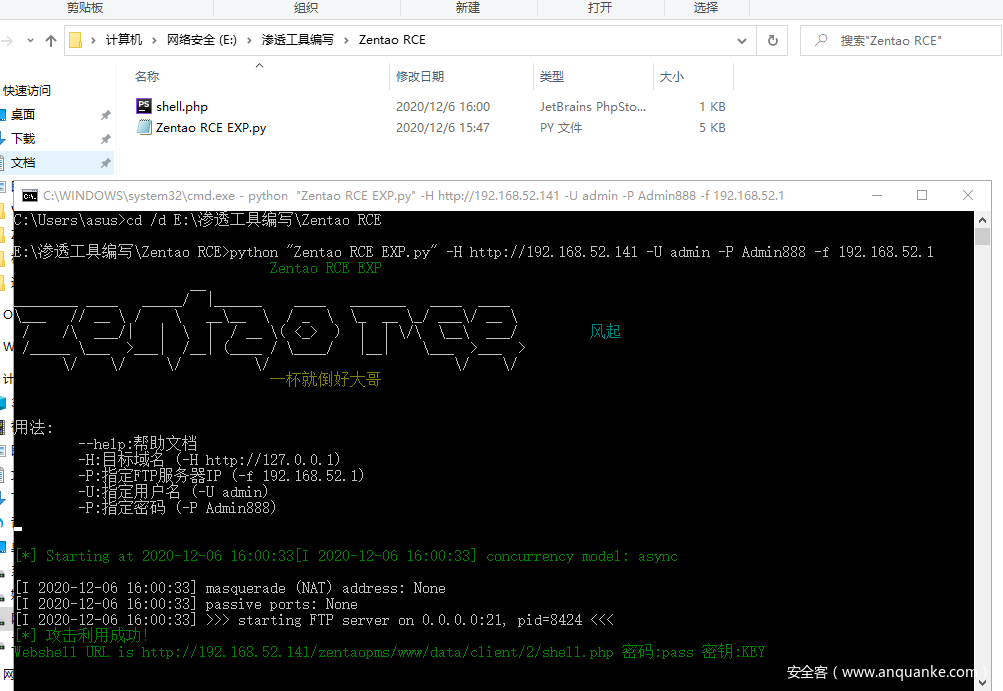Select Zentao RCE in the breadcrumb path
This screenshot has width=1003, height=691.
click(392, 40)
